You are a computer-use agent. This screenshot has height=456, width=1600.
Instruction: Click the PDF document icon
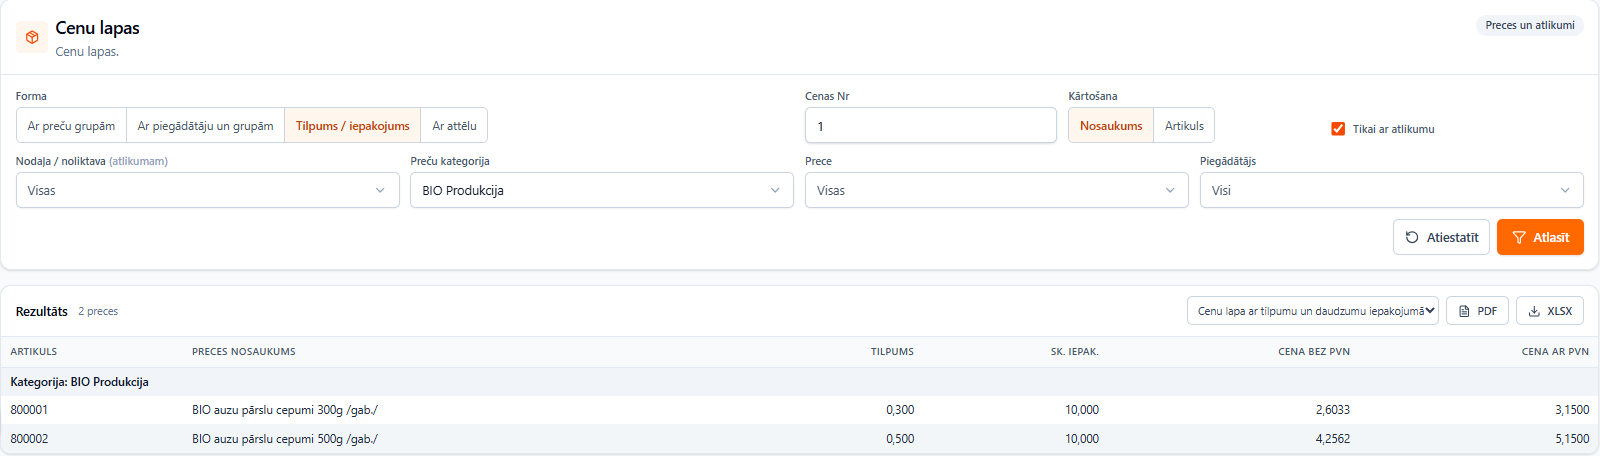(x=1464, y=311)
